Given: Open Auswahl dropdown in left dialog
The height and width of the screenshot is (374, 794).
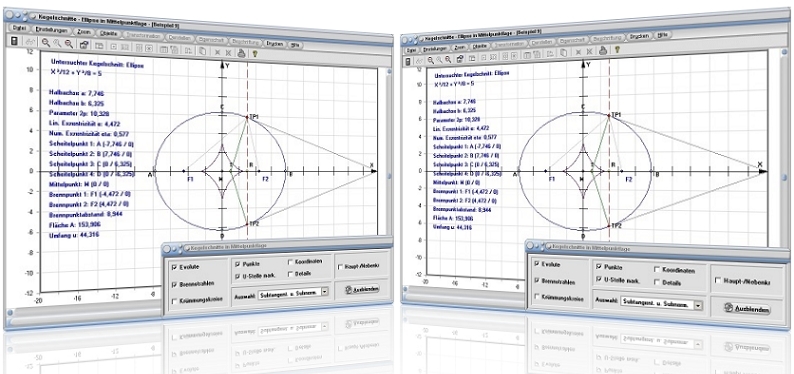Looking at the screenshot, I should pos(325,291).
